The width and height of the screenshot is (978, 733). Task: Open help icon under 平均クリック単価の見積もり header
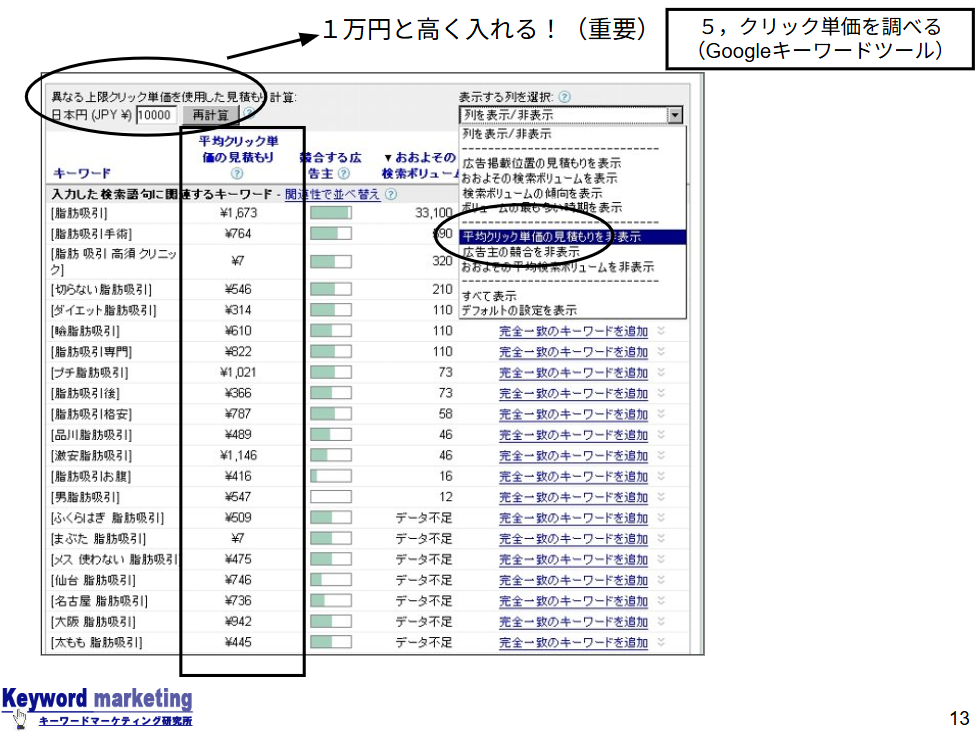click(237, 173)
